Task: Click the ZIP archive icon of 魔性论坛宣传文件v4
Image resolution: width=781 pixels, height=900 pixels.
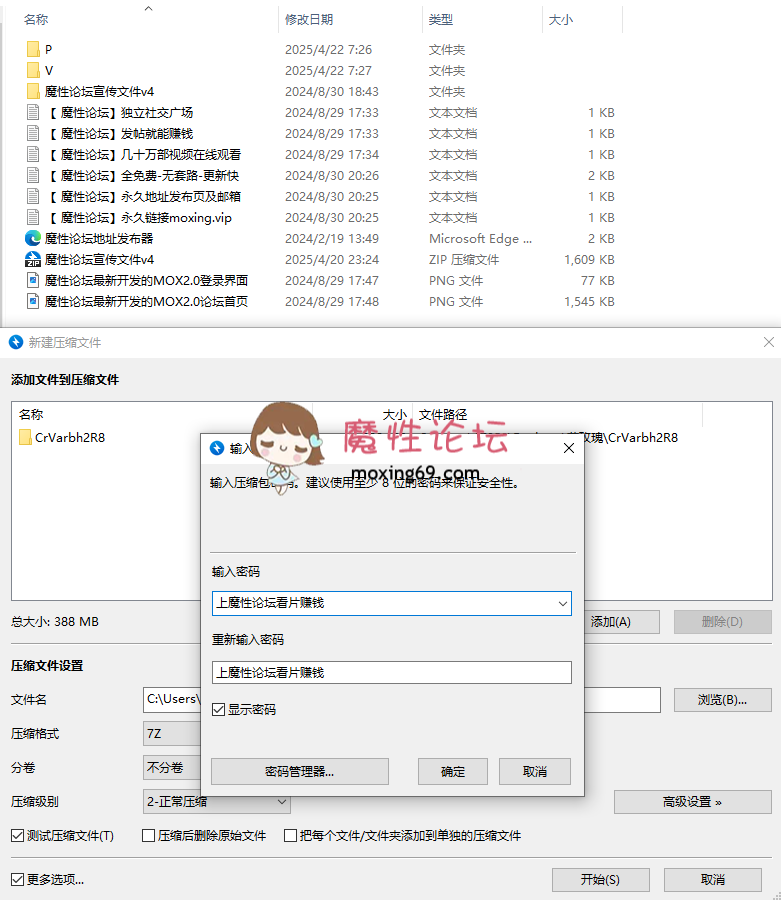Action: tap(33, 259)
